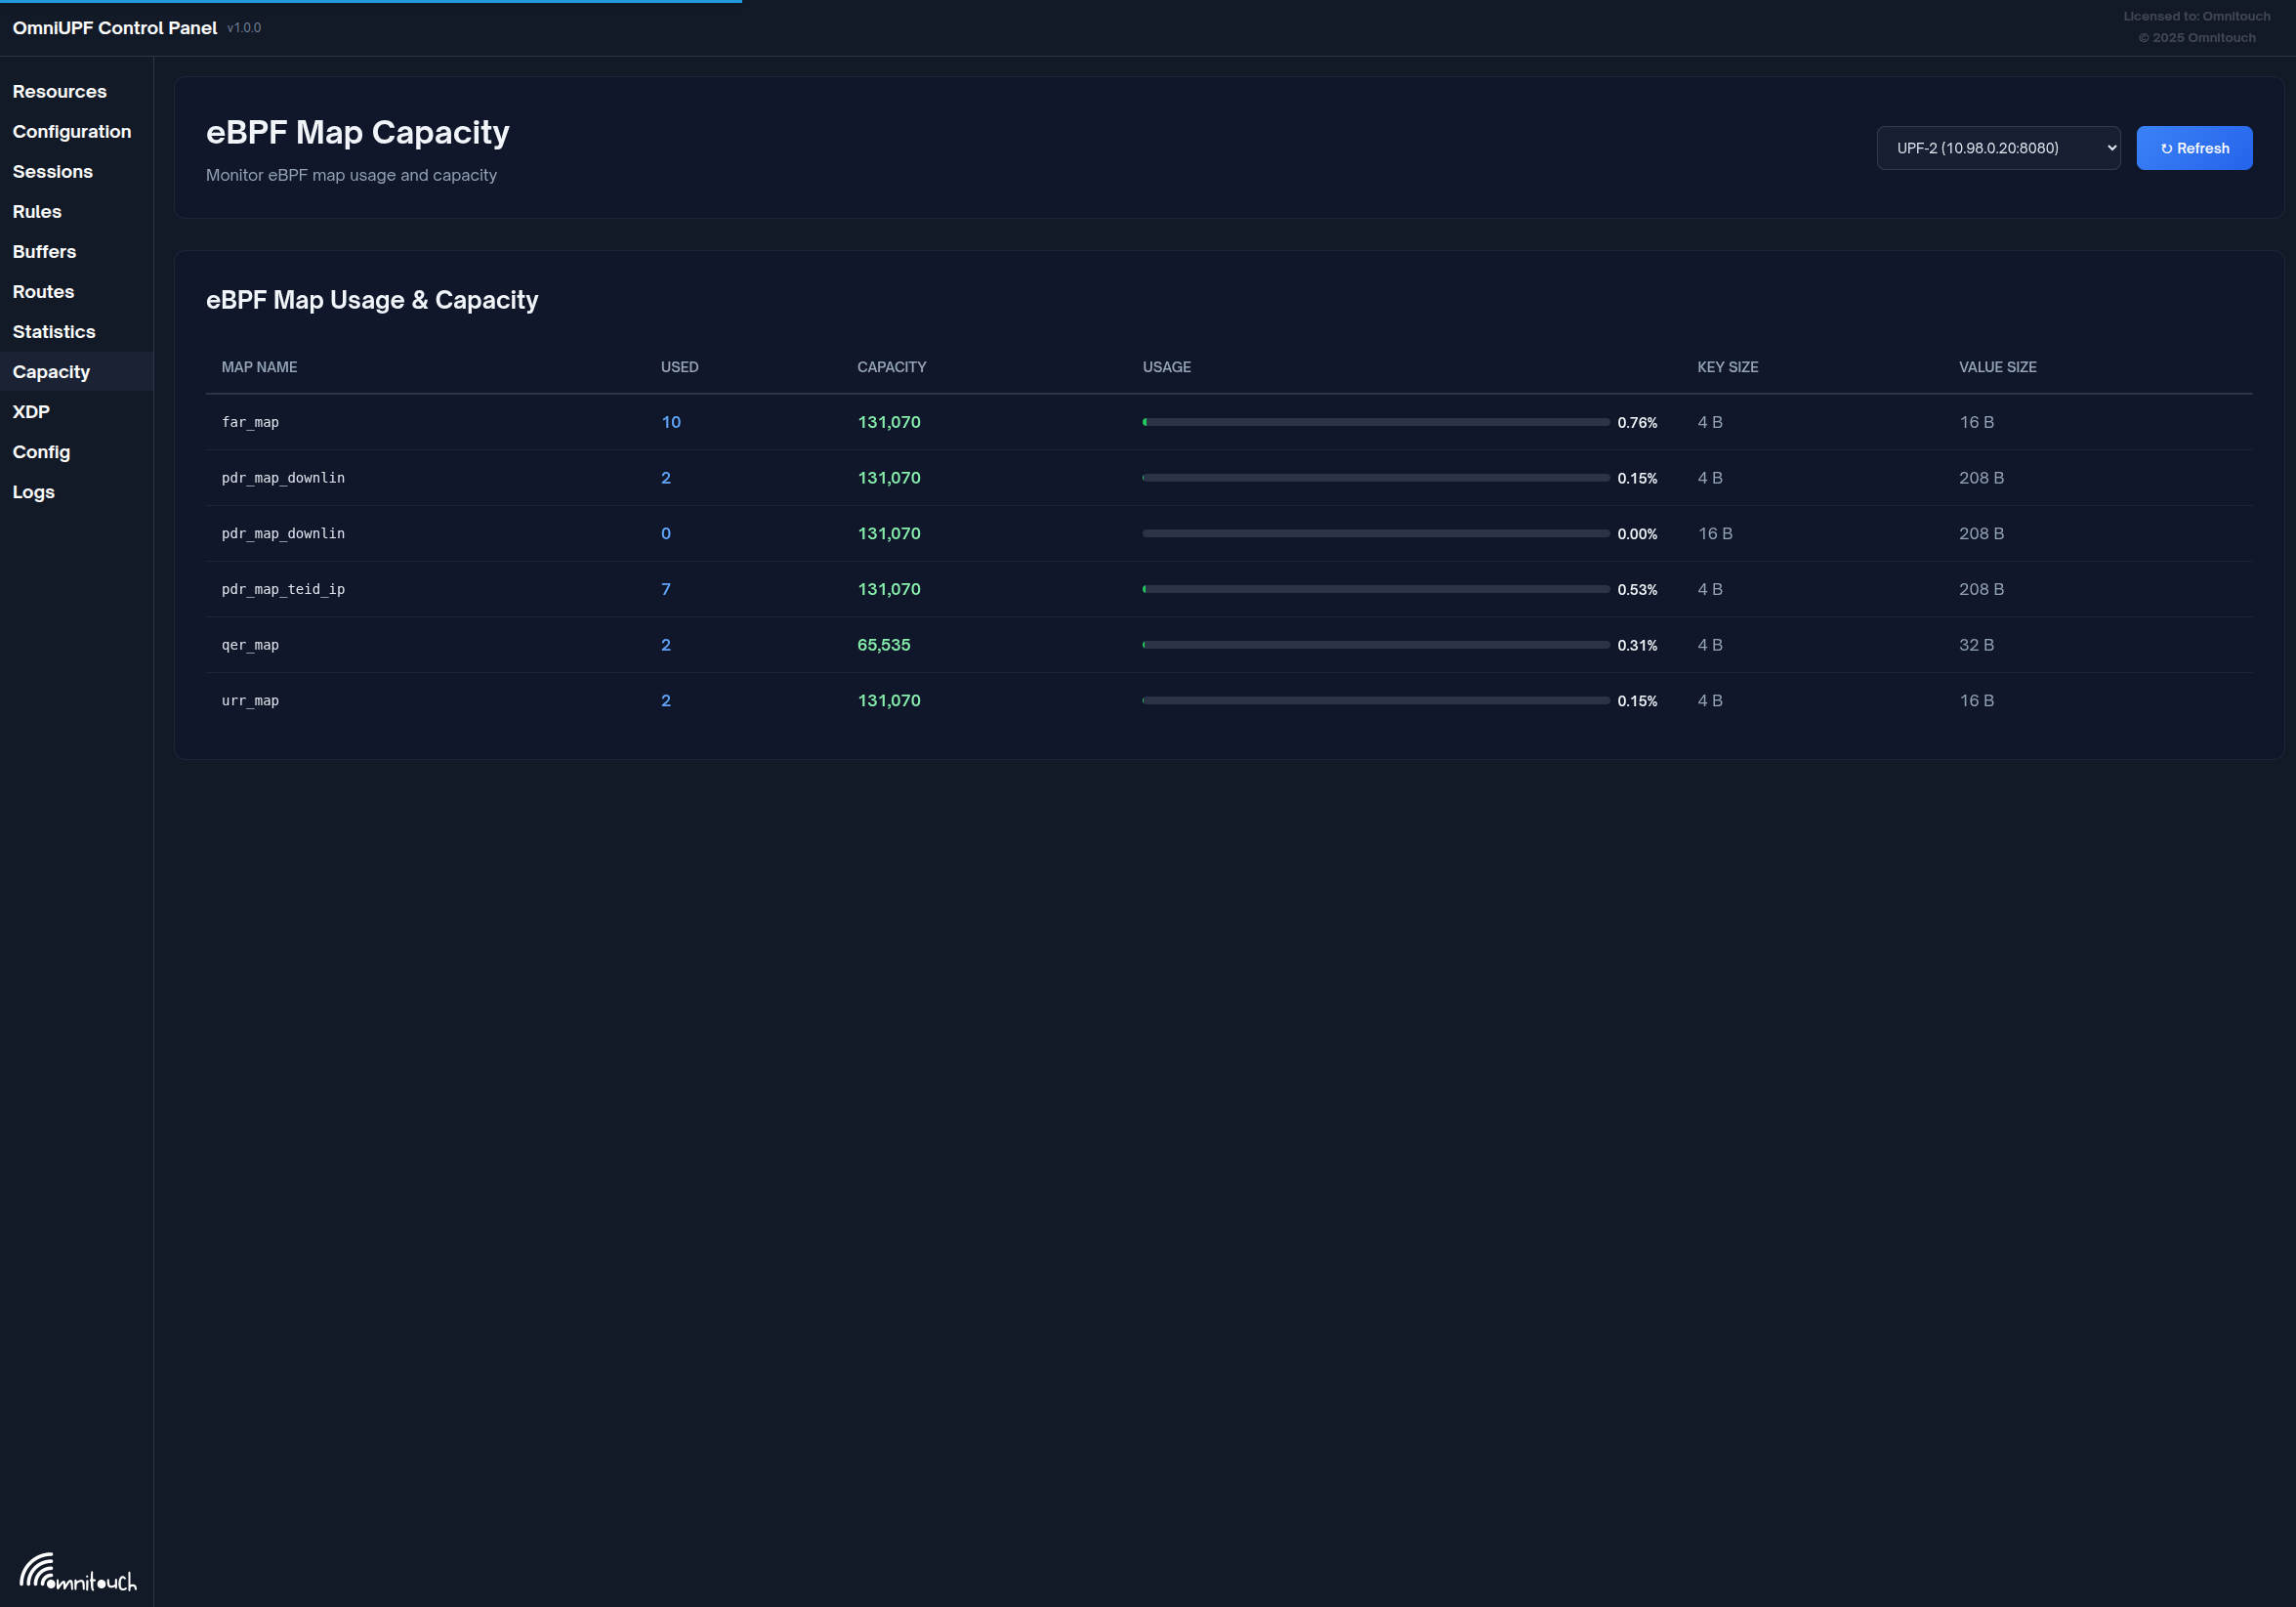Click the USED column header
The width and height of the screenshot is (2296, 1607).
(x=679, y=367)
